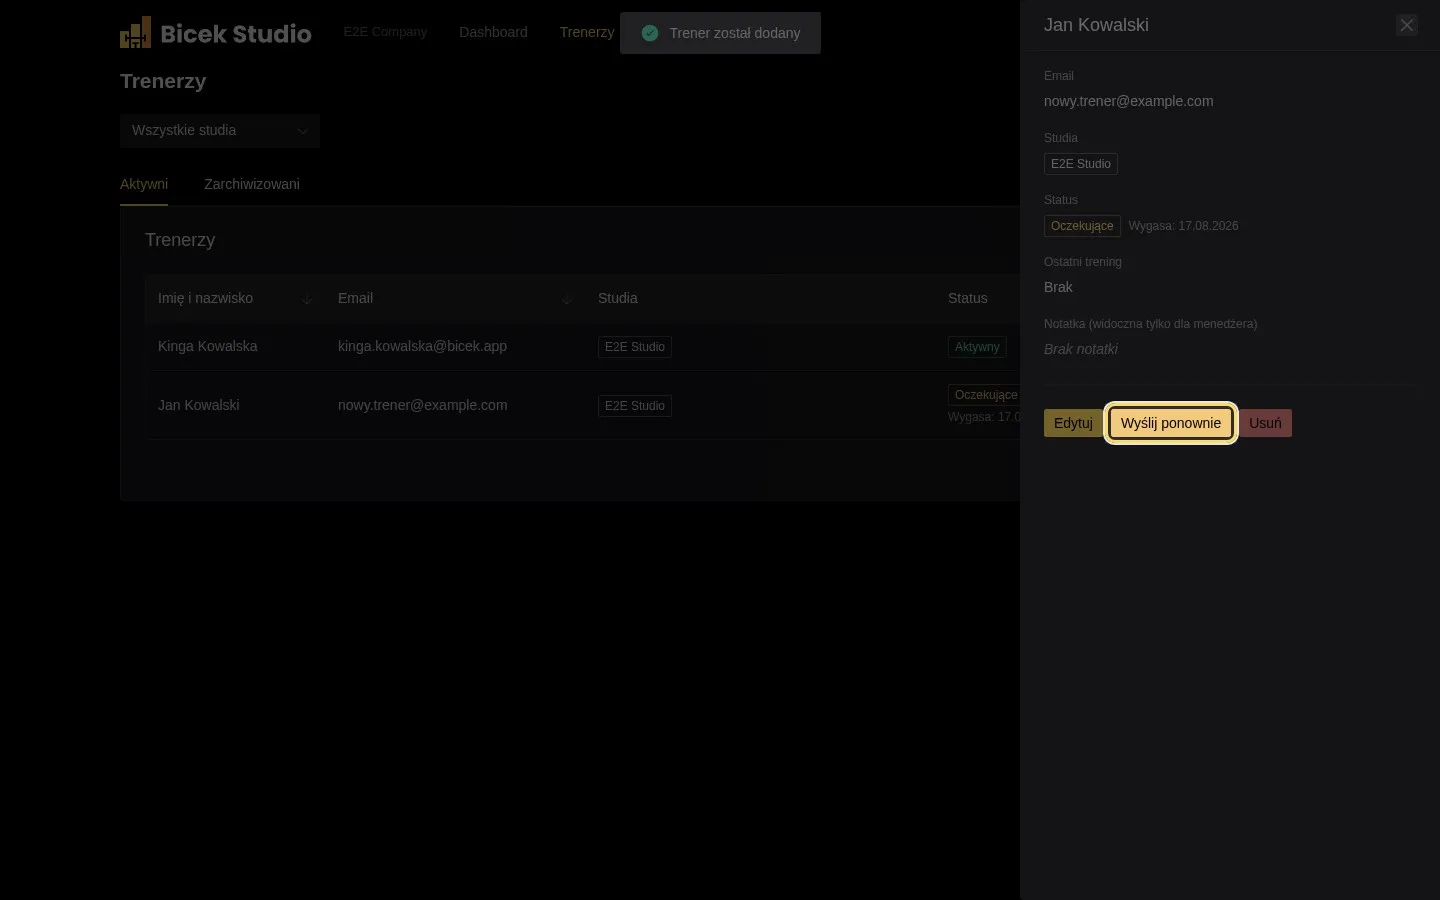Image resolution: width=1440 pixels, height=900 pixels.
Task: Click the Email column header label
Action: (355, 298)
